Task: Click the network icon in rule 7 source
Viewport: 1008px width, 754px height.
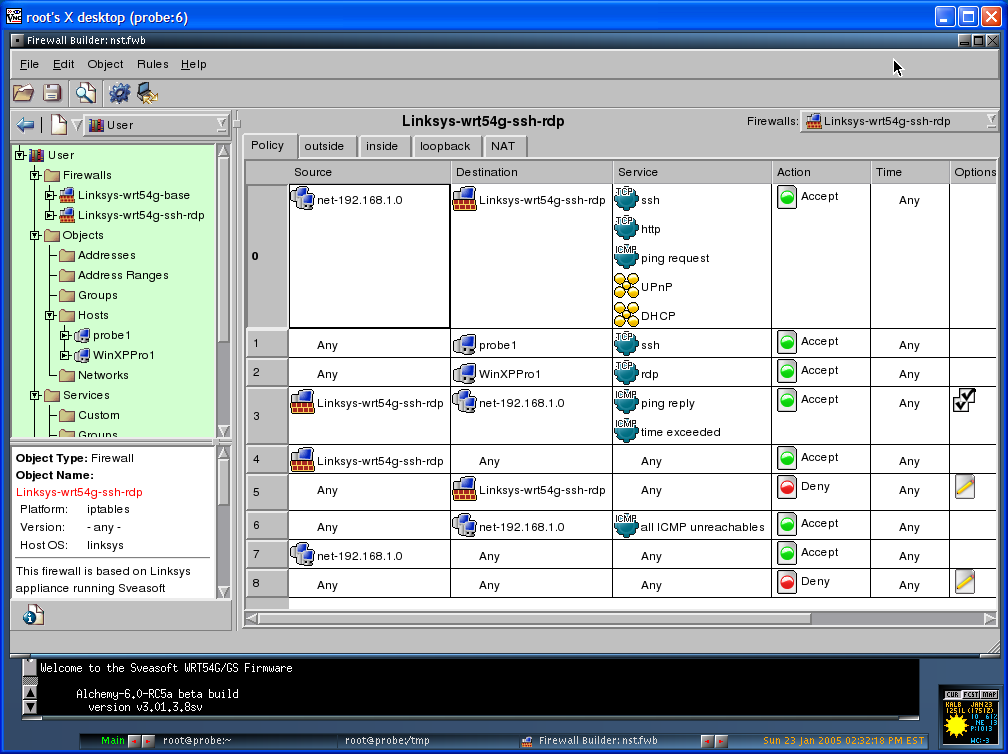Action: point(302,554)
